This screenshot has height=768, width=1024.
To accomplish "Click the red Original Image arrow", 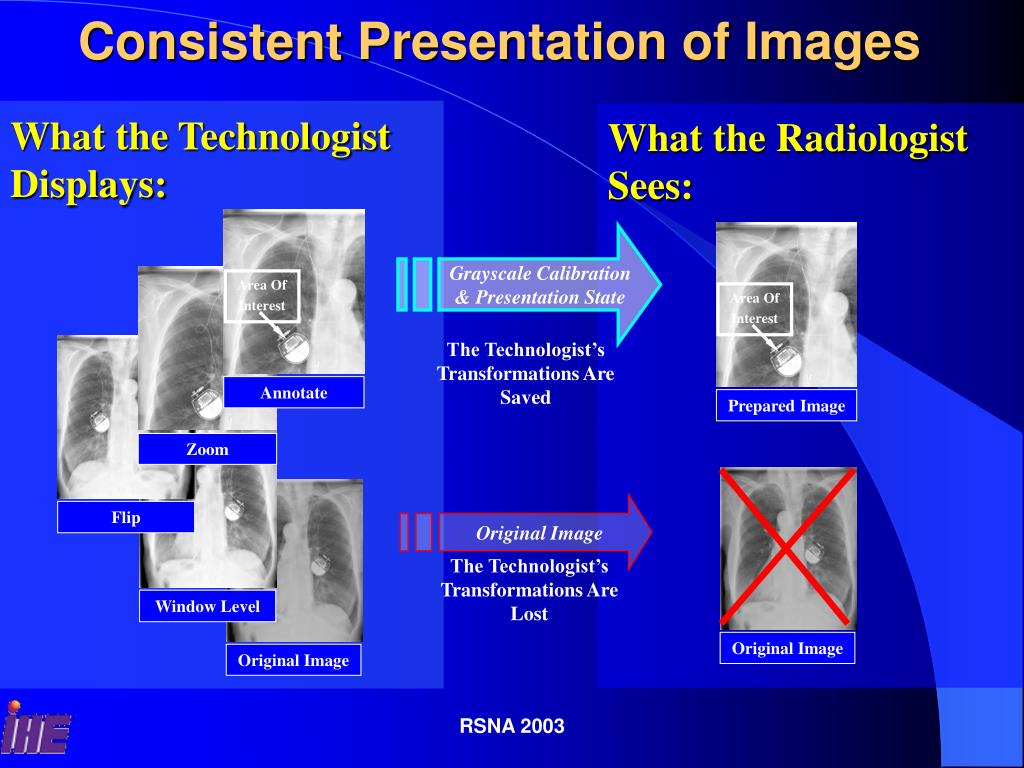I will (x=526, y=533).
